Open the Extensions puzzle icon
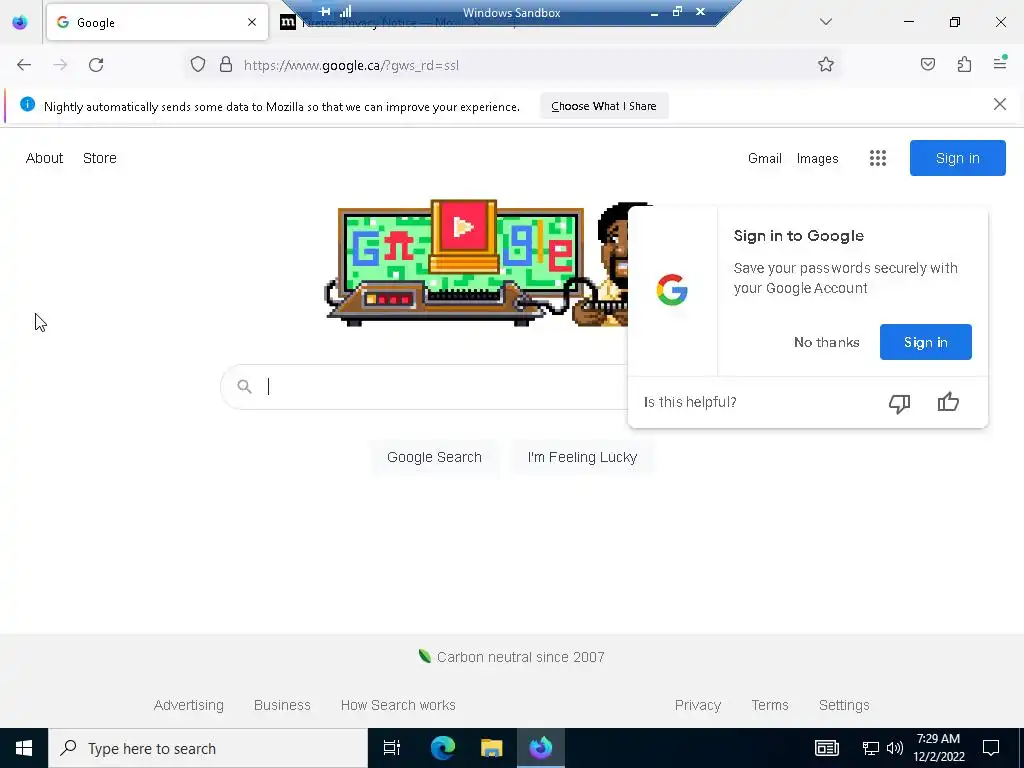 coord(964,64)
